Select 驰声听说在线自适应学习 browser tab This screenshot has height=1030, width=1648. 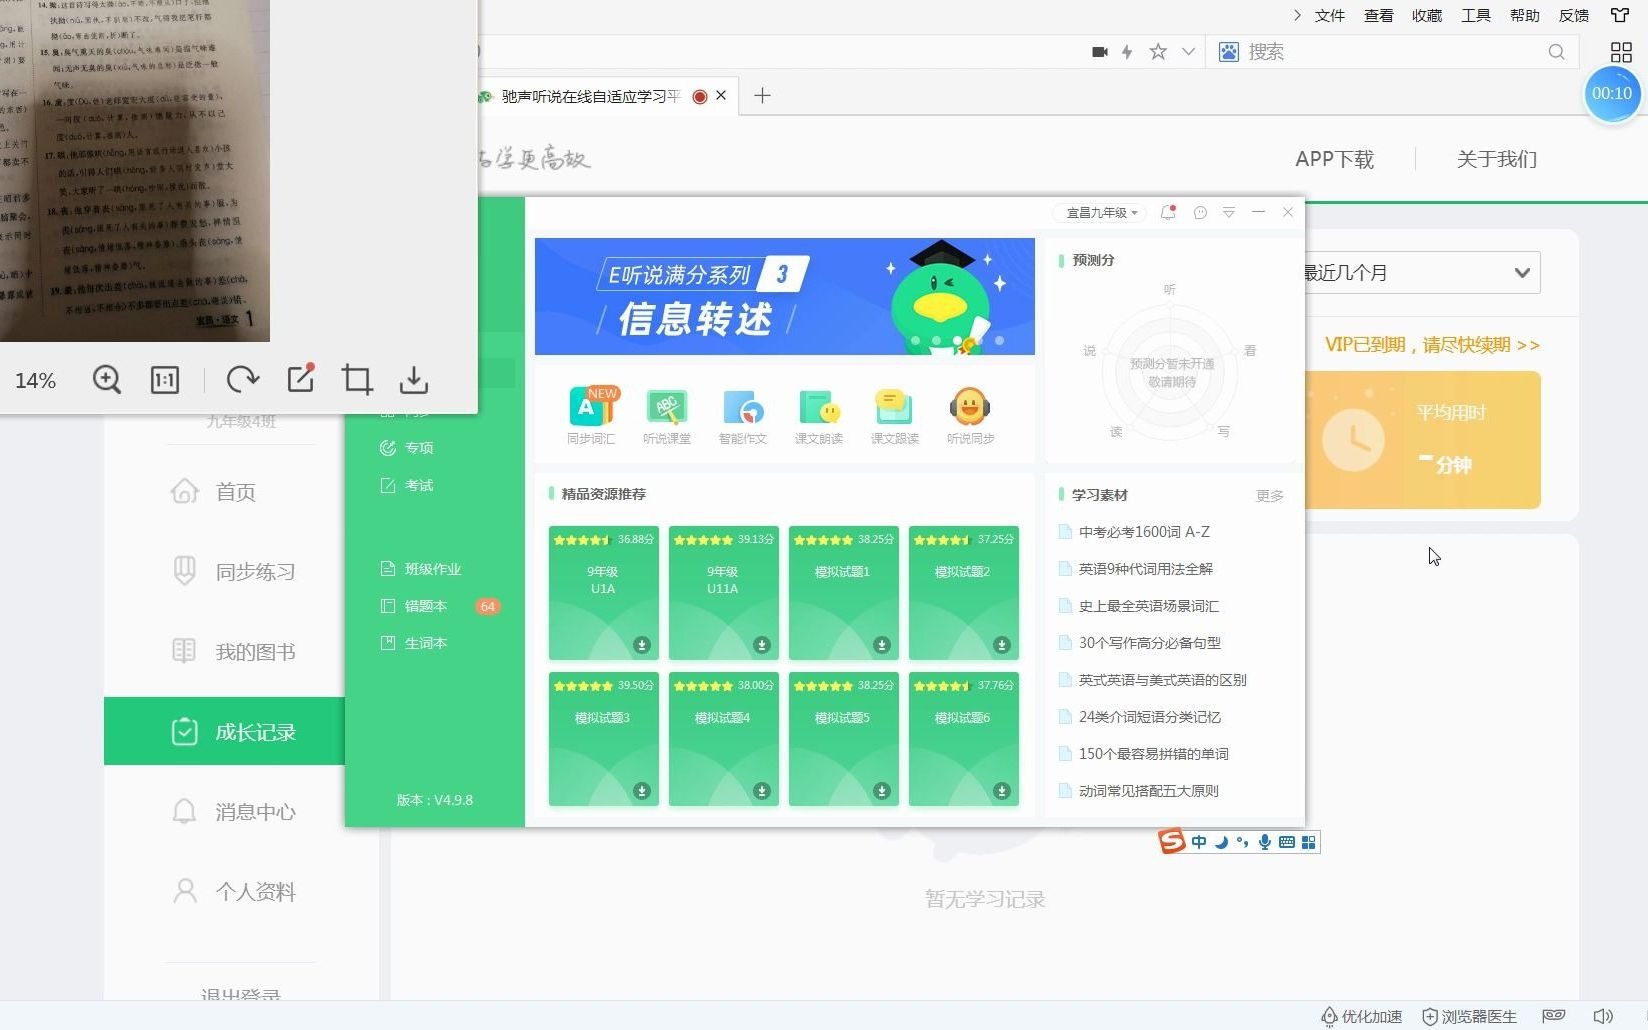click(590, 96)
